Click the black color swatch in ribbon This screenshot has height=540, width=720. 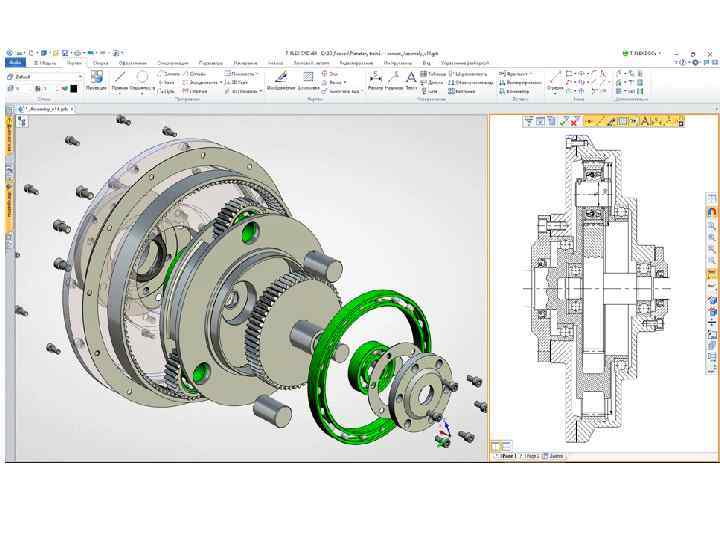(x=73, y=89)
